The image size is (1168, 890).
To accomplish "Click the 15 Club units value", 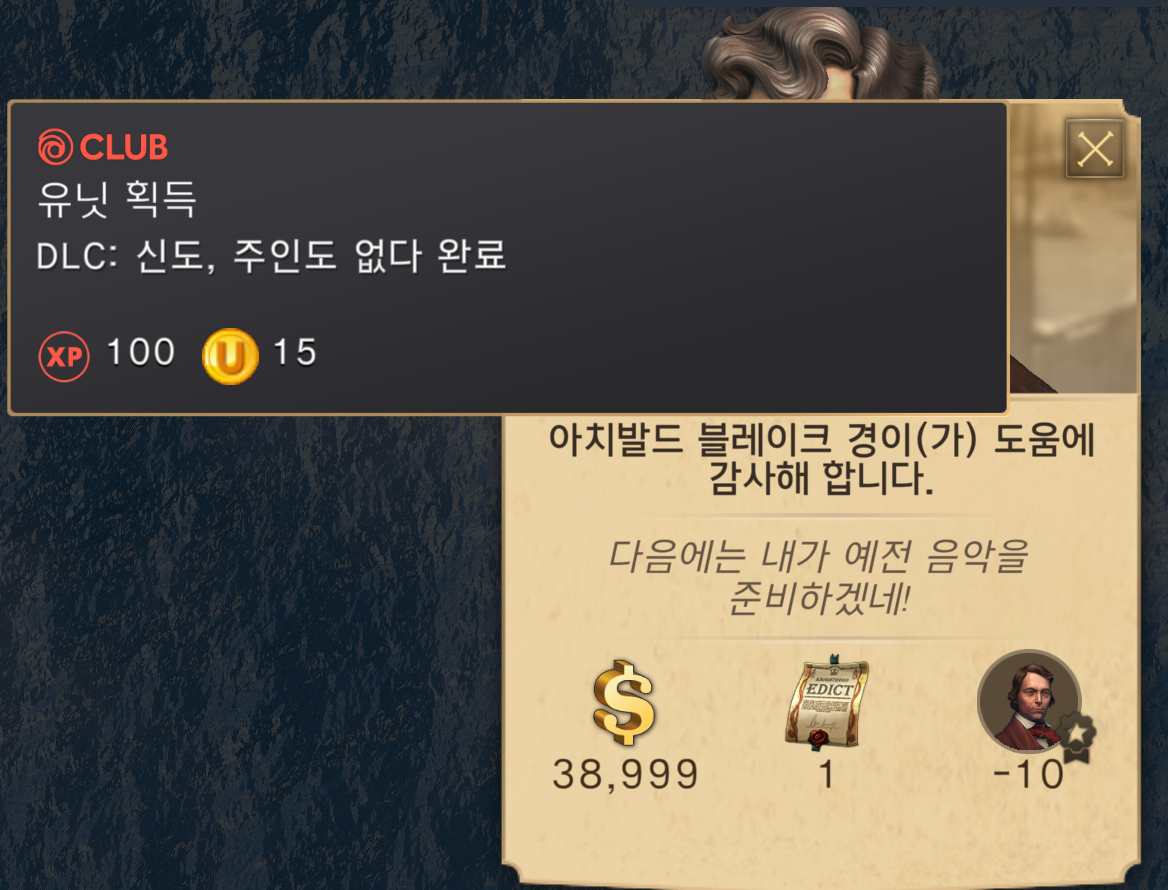I will click(295, 352).
